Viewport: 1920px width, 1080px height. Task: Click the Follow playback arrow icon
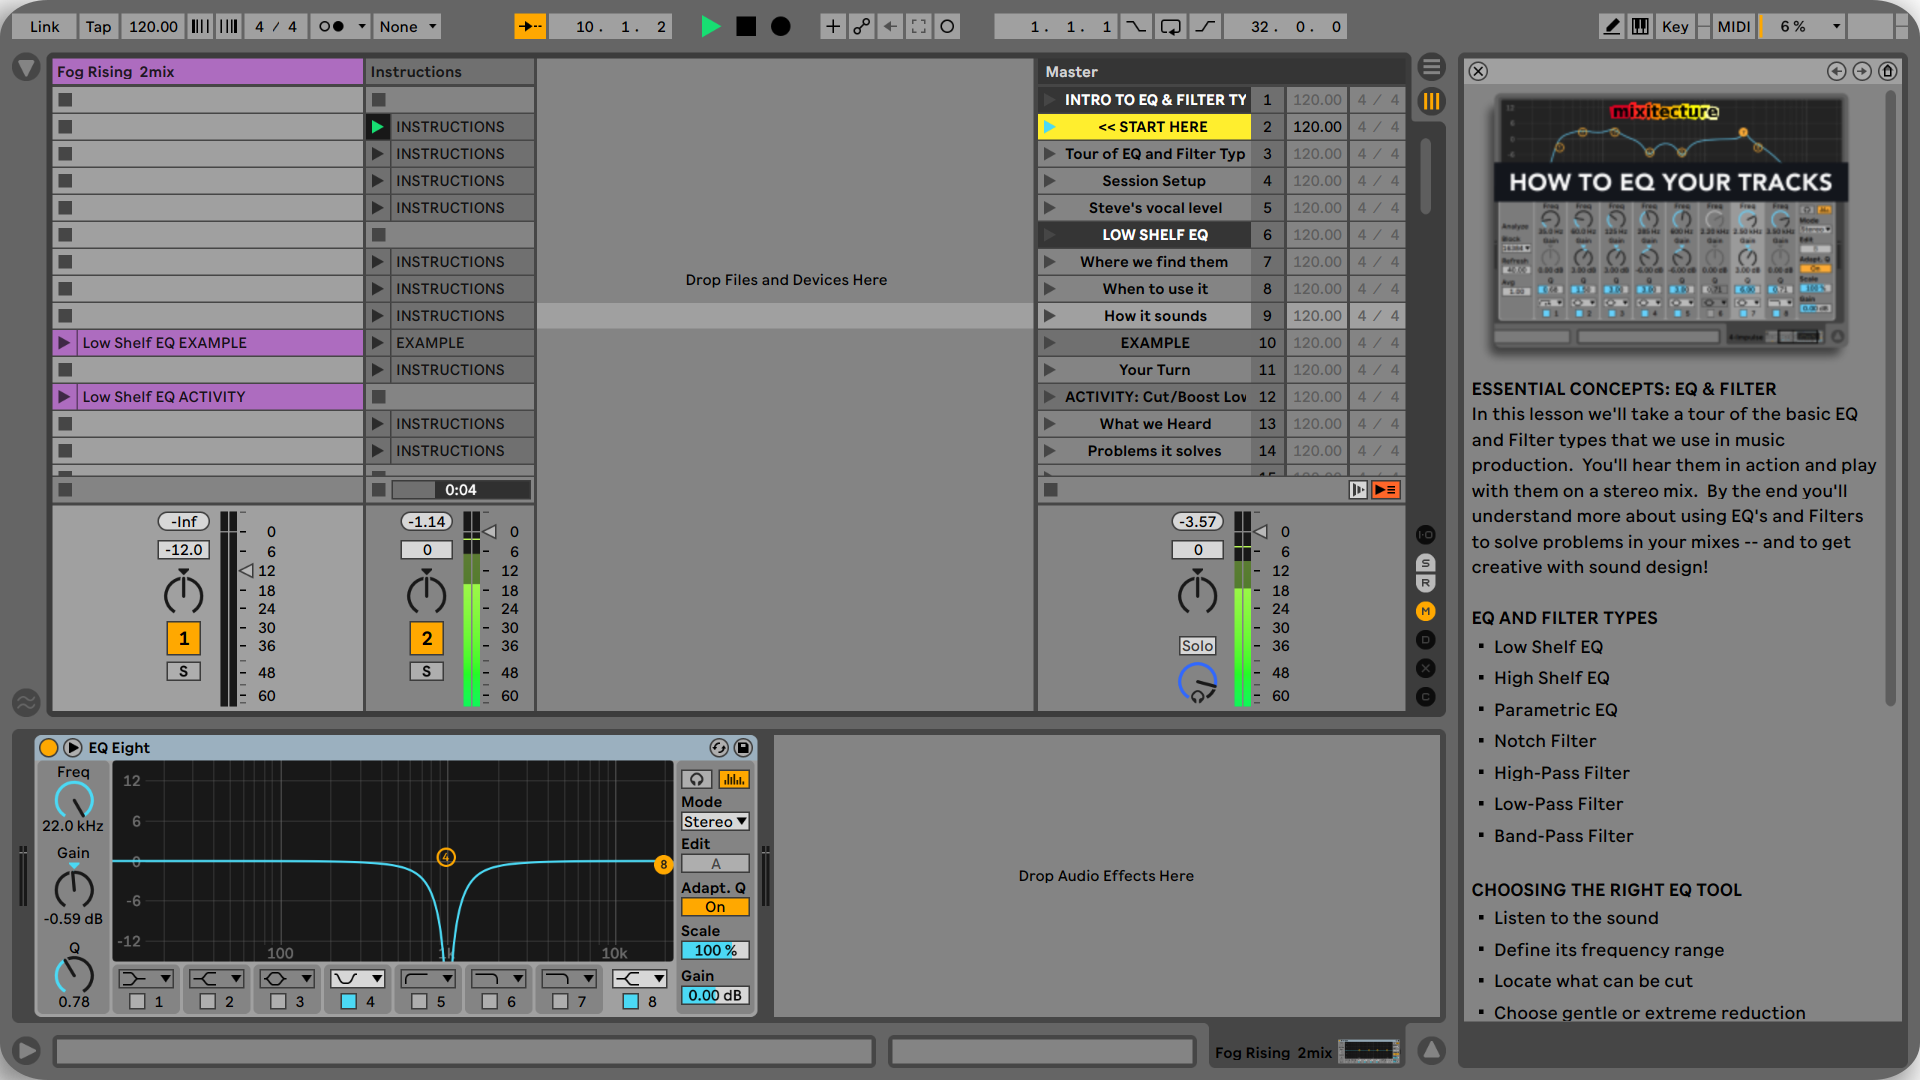tap(530, 27)
